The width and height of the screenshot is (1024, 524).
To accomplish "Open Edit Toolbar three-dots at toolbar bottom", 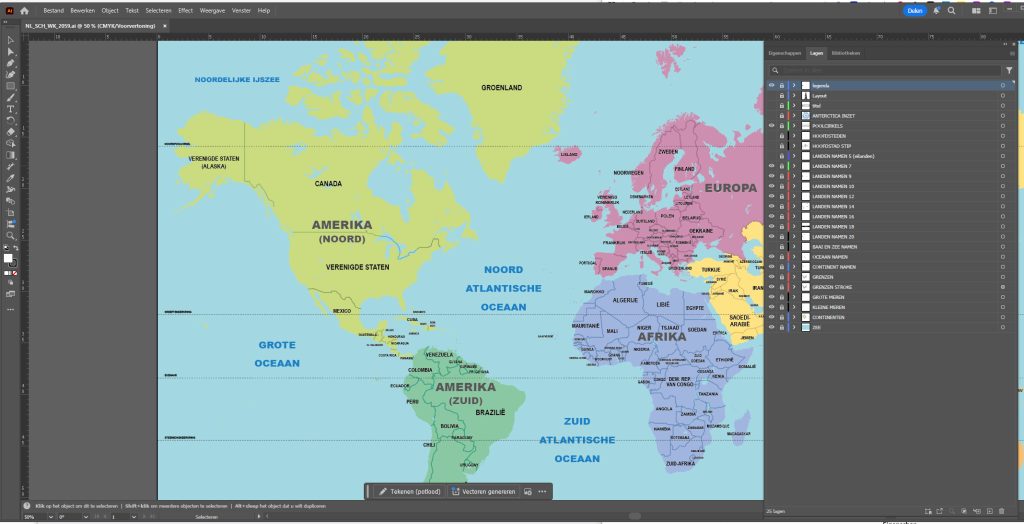I will tap(10, 309).
